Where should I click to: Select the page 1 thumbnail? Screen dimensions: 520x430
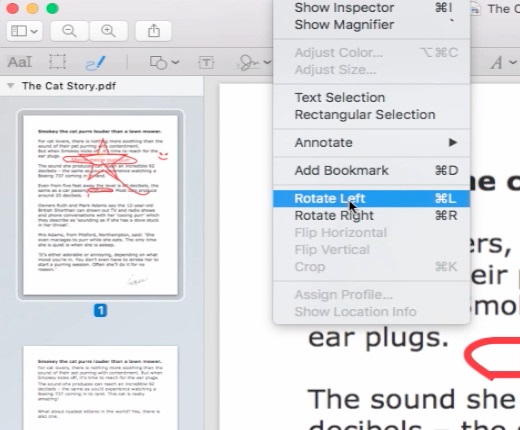click(100, 205)
